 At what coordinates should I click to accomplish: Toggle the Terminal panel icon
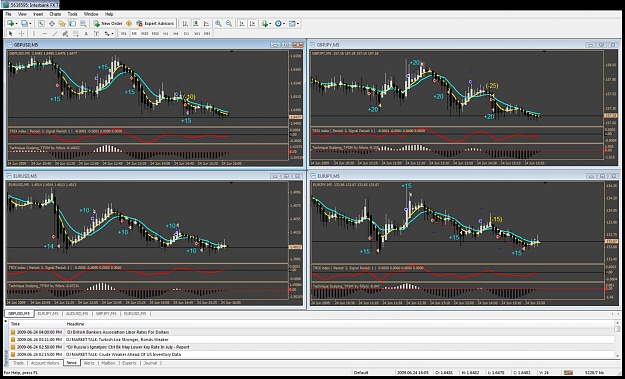[x=73, y=24]
